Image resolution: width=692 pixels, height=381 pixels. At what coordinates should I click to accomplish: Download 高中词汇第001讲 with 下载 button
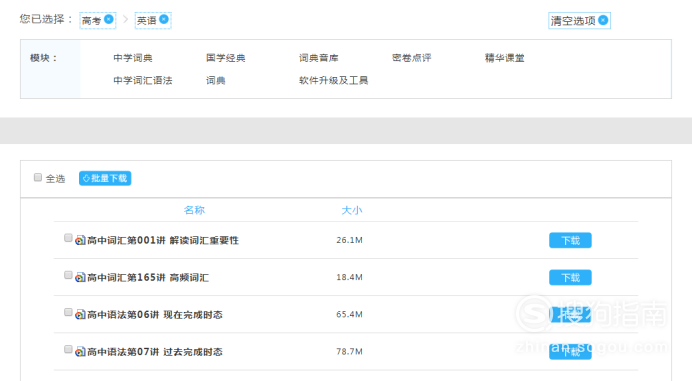(x=570, y=240)
